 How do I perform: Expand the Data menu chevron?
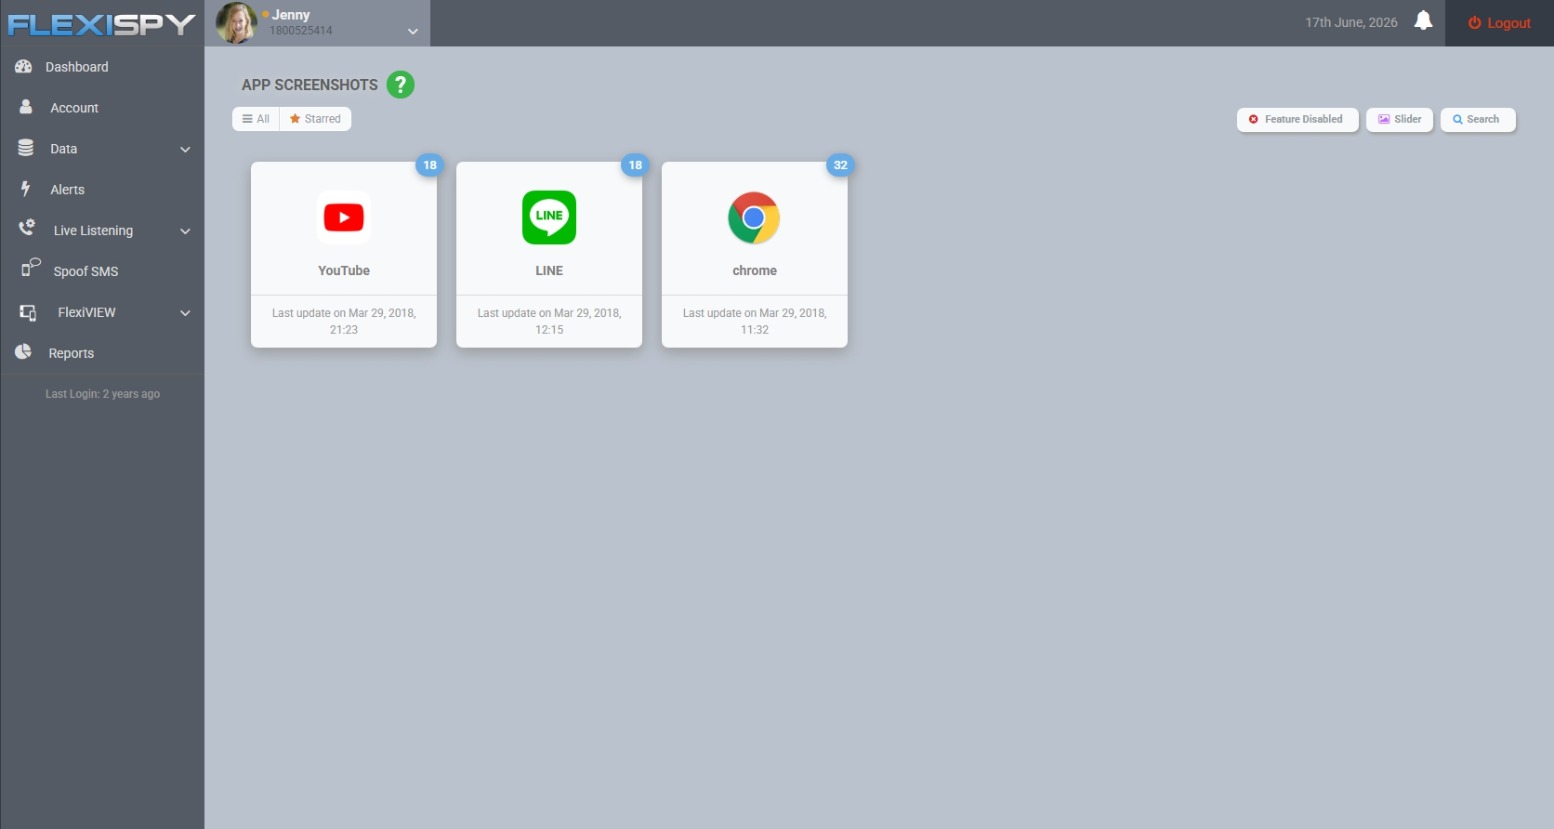pos(185,149)
